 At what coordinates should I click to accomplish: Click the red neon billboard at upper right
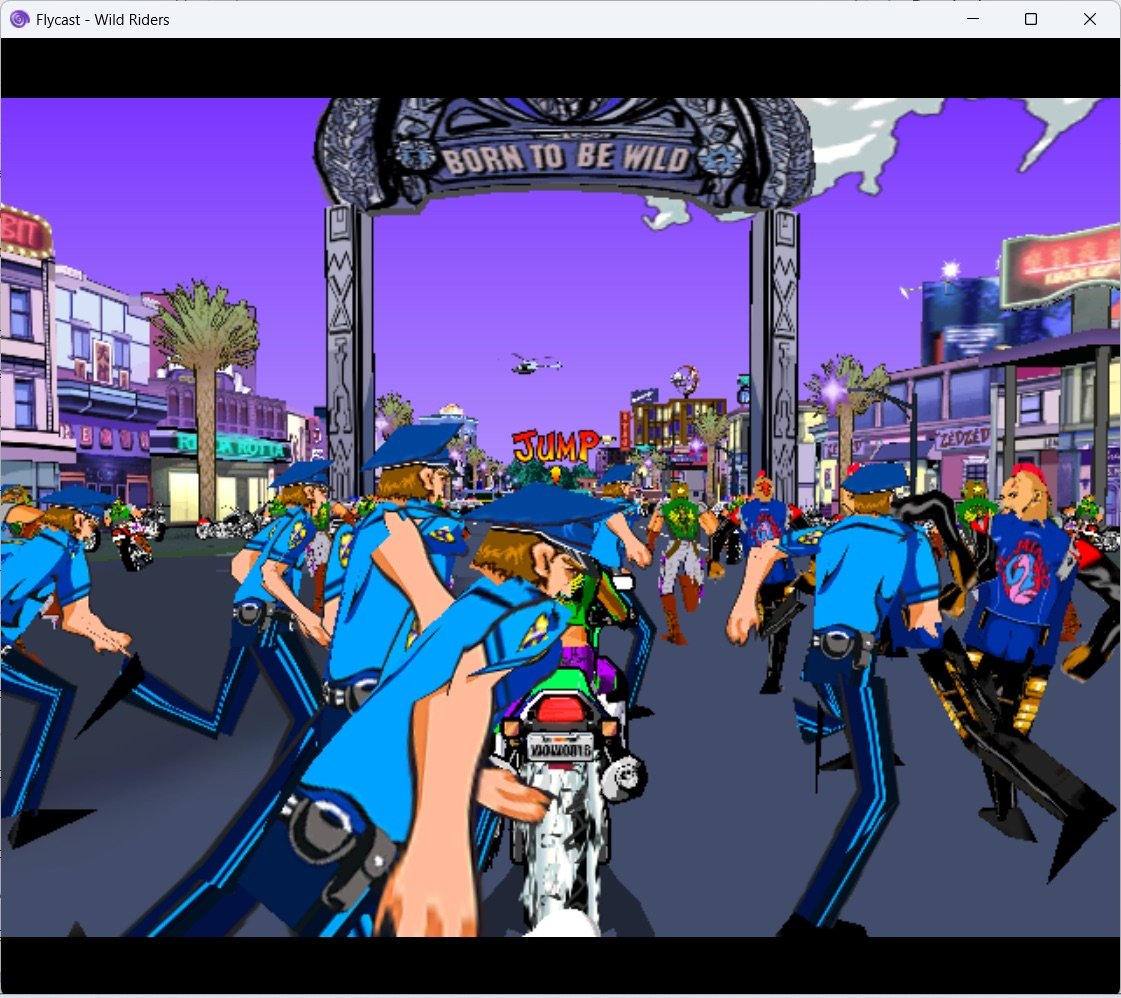(1062, 263)
